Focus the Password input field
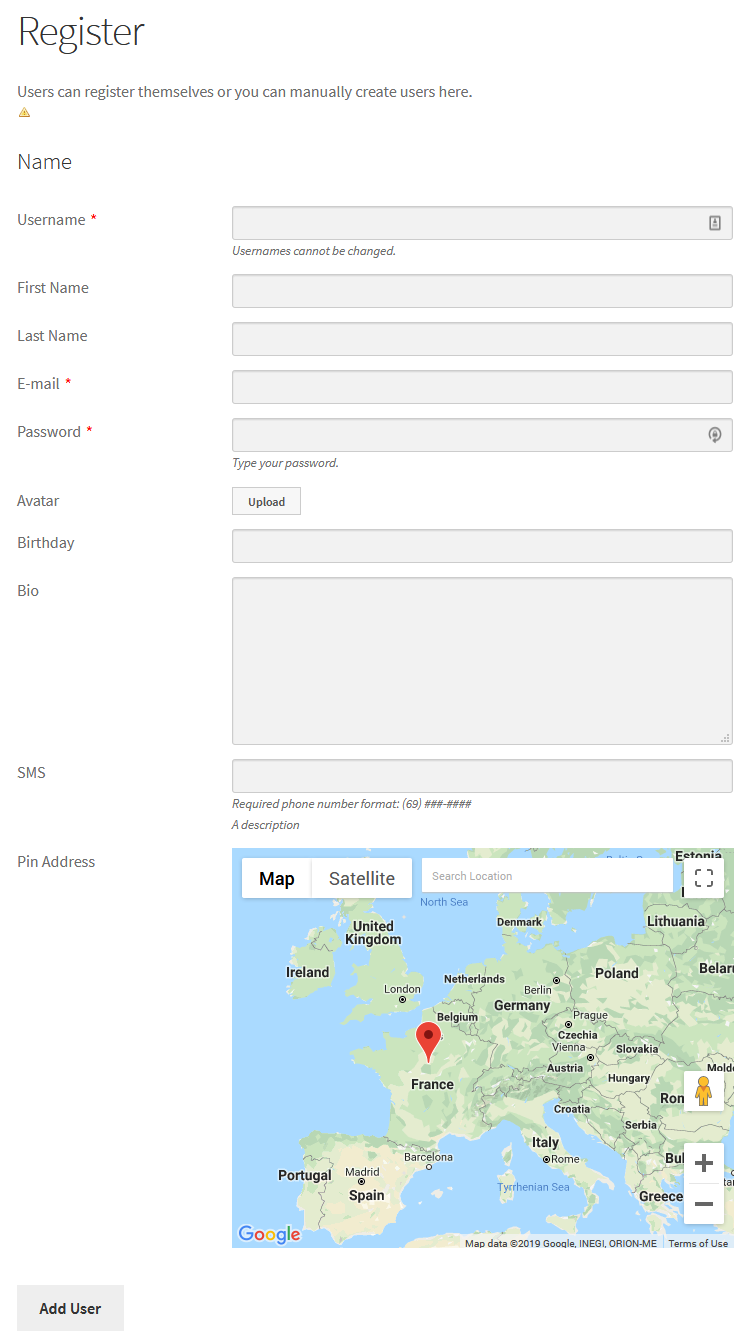The image size is (748, 1341). [482, 435]
